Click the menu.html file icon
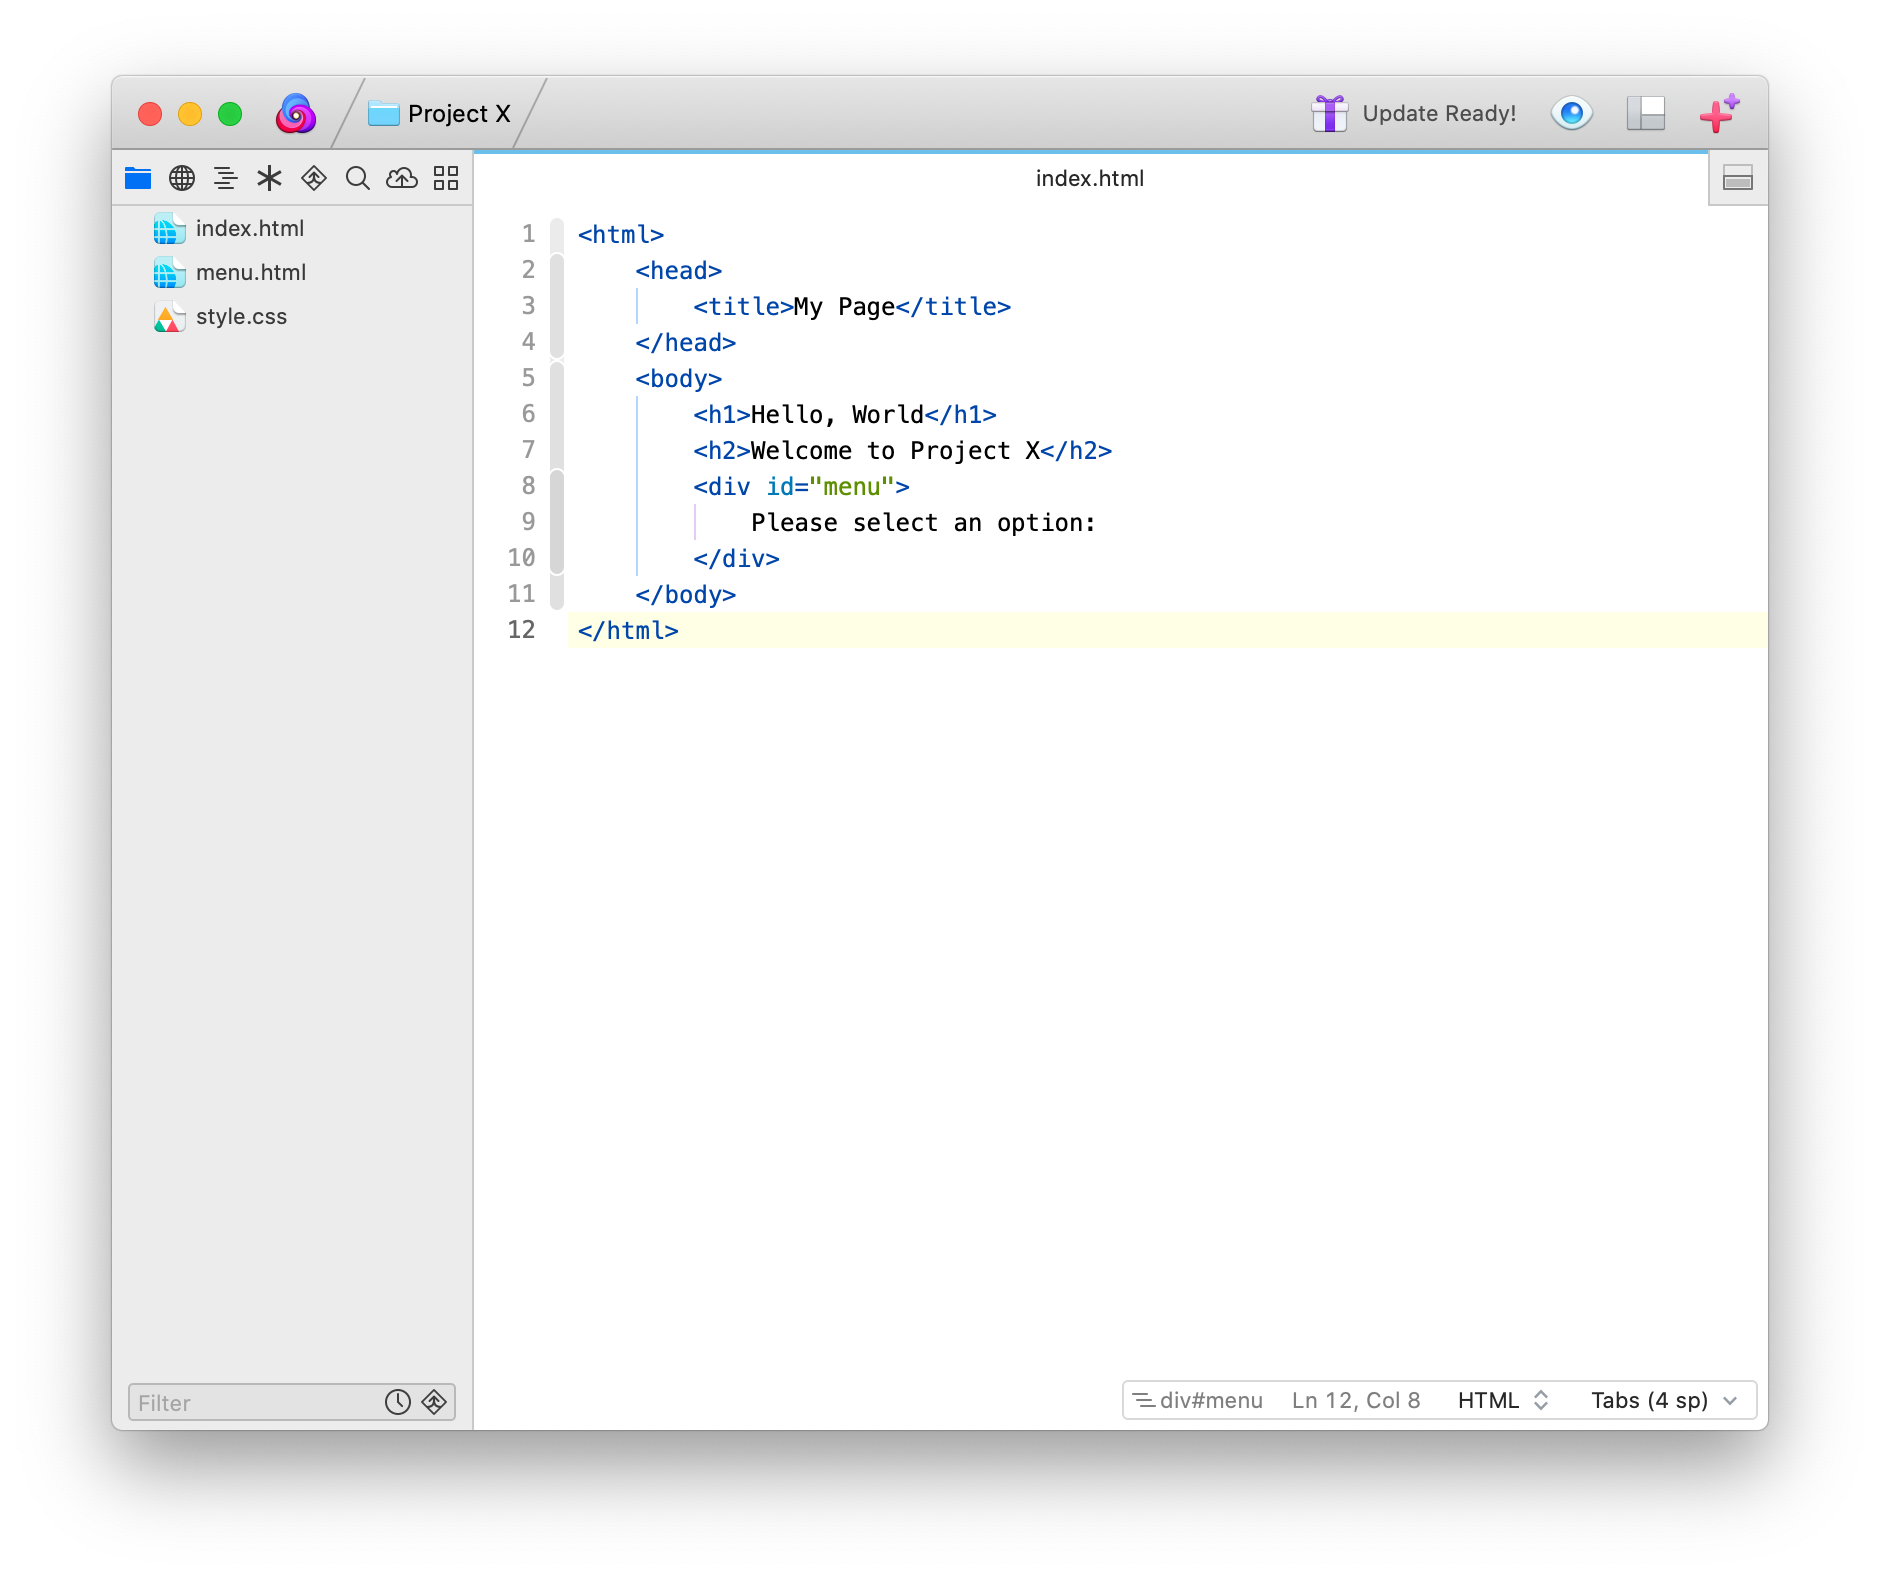 pos(169,272)
